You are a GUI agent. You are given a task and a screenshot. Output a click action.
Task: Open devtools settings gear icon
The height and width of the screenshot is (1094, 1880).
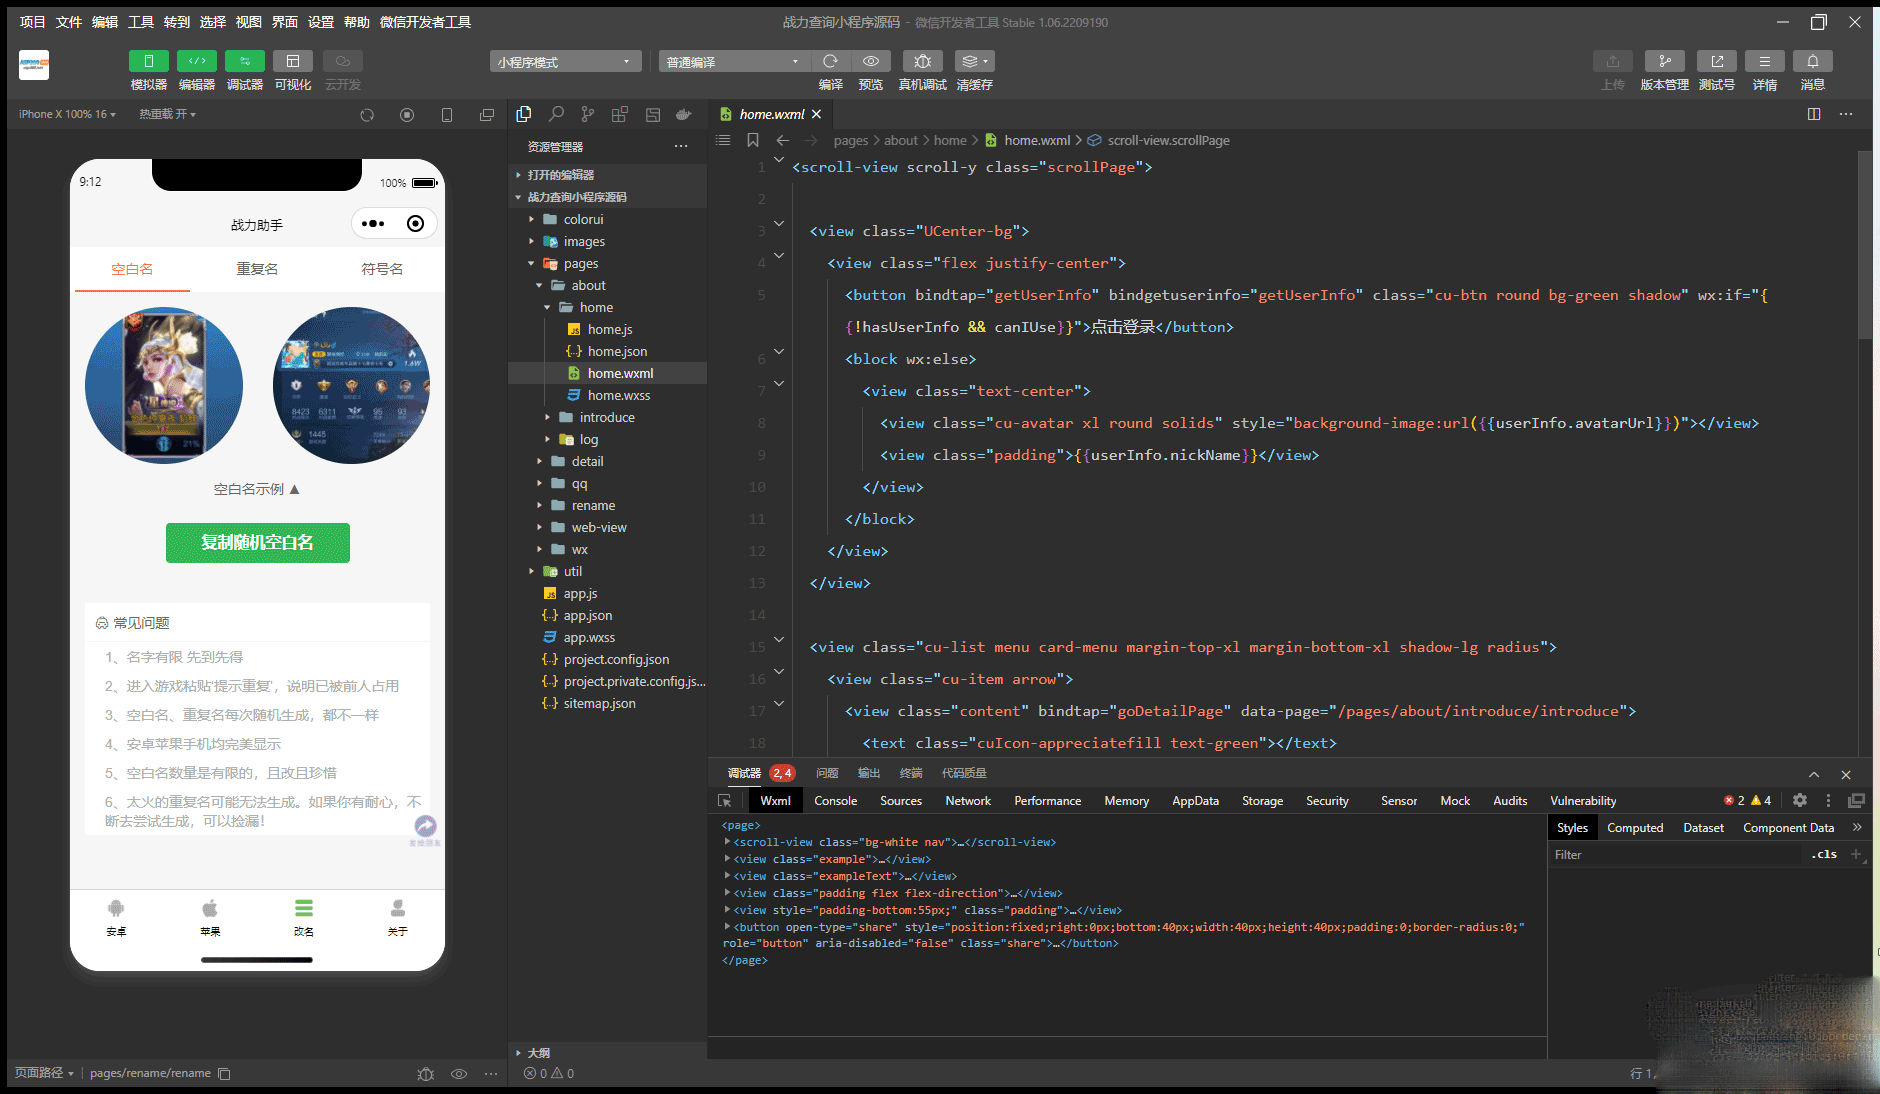click(x=1800, y=800)
